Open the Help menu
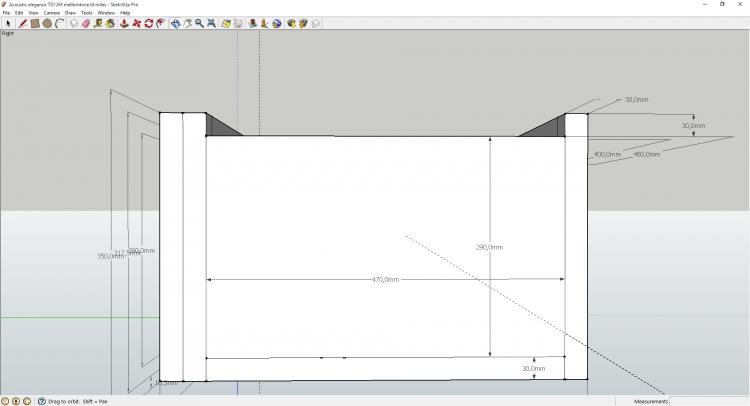 (125, 13)
